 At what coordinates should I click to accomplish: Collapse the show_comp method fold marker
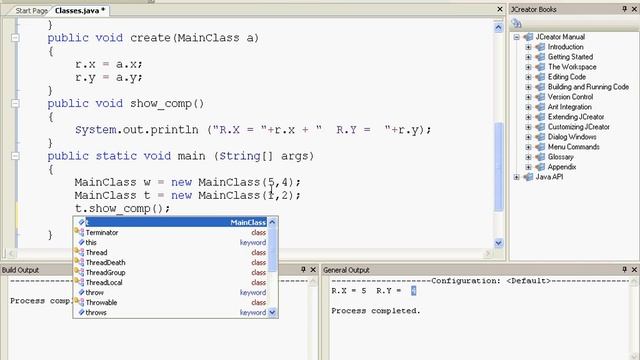click(x=15, y=104)
